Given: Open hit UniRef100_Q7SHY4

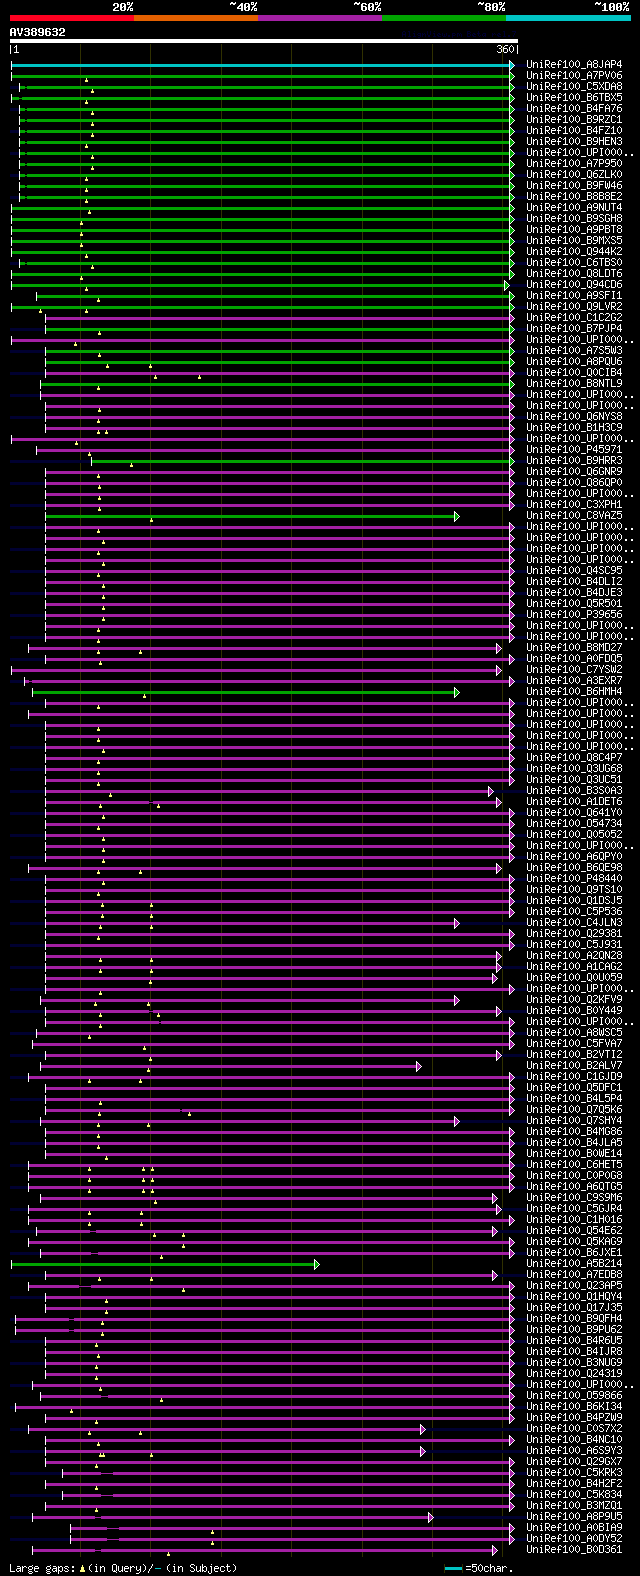Looking at the screenshot, I should click(x=574, y=1121).
